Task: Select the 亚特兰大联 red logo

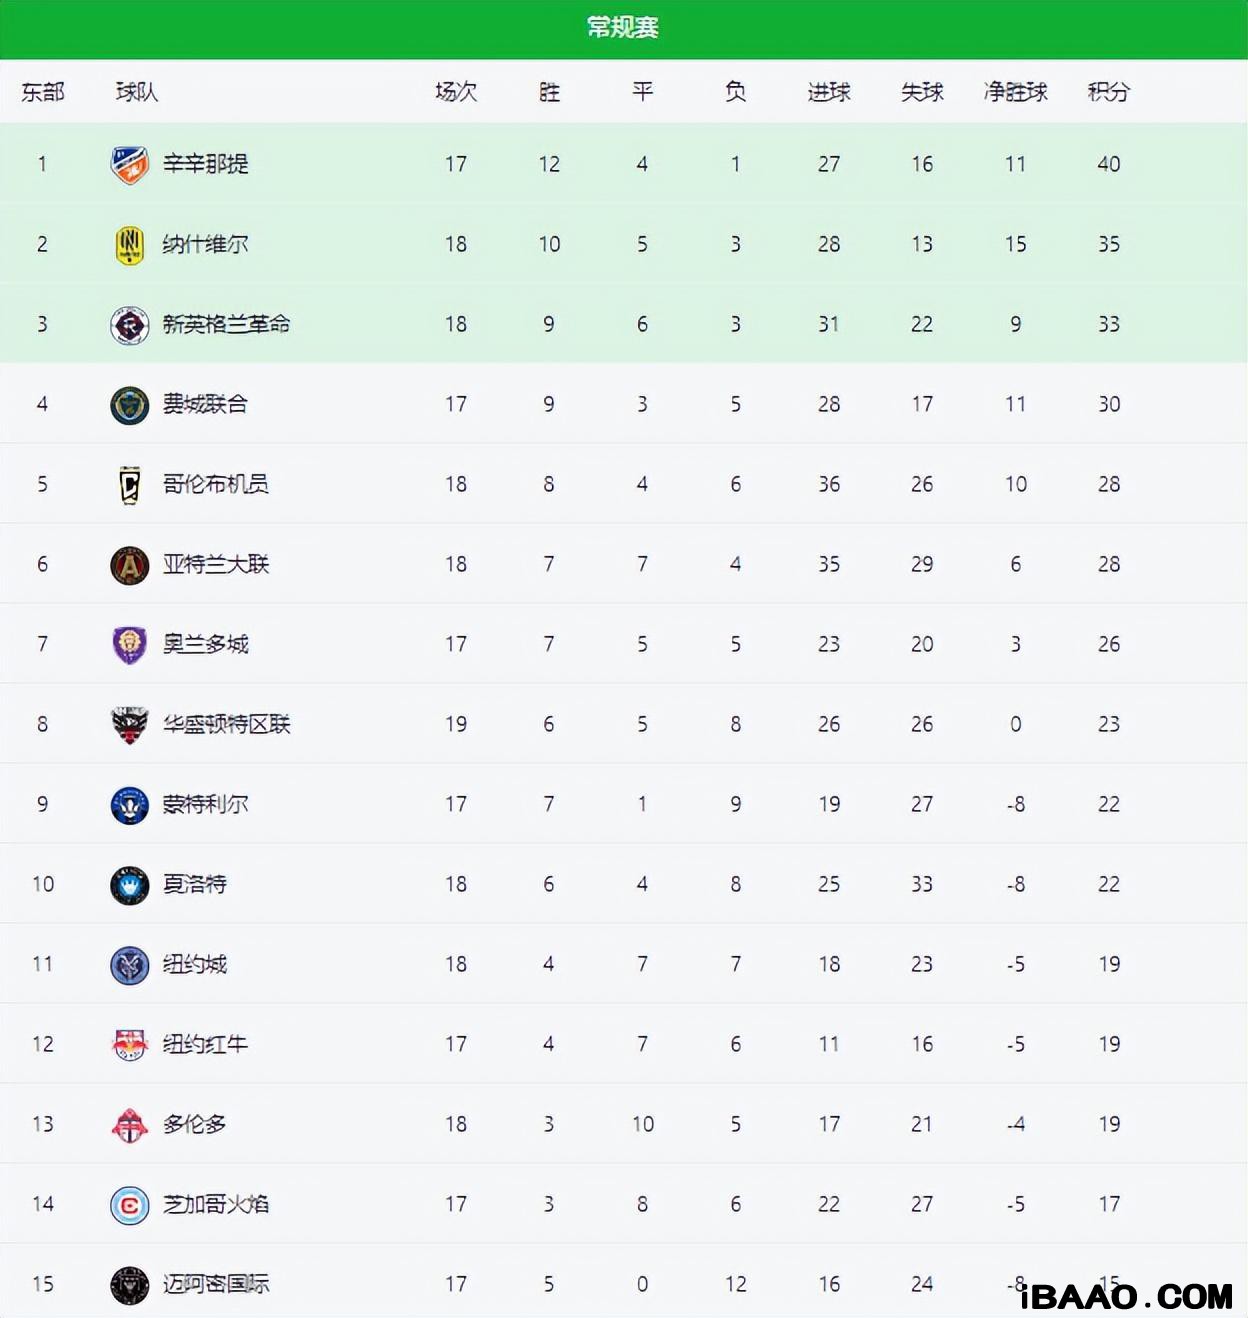Action: 129,564
